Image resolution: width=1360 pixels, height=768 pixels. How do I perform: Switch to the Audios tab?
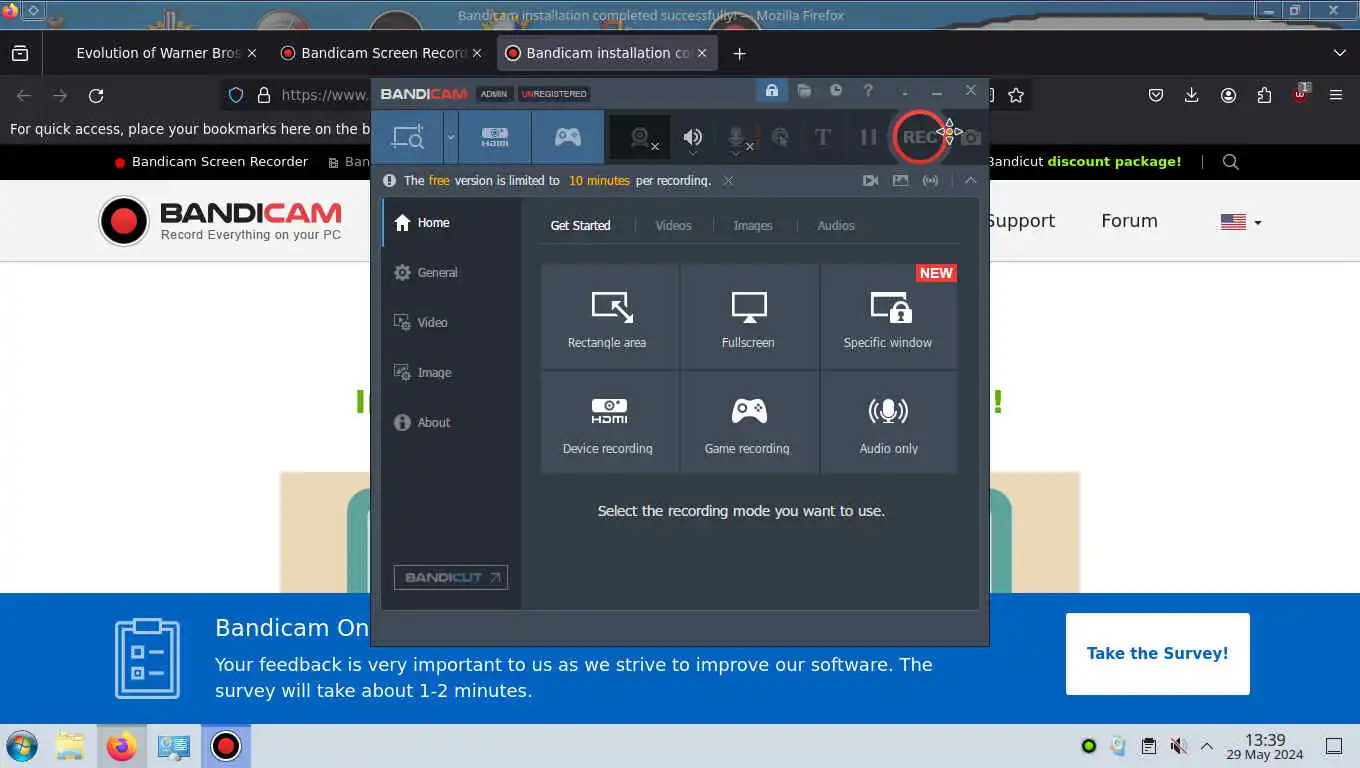coord(836,226)
